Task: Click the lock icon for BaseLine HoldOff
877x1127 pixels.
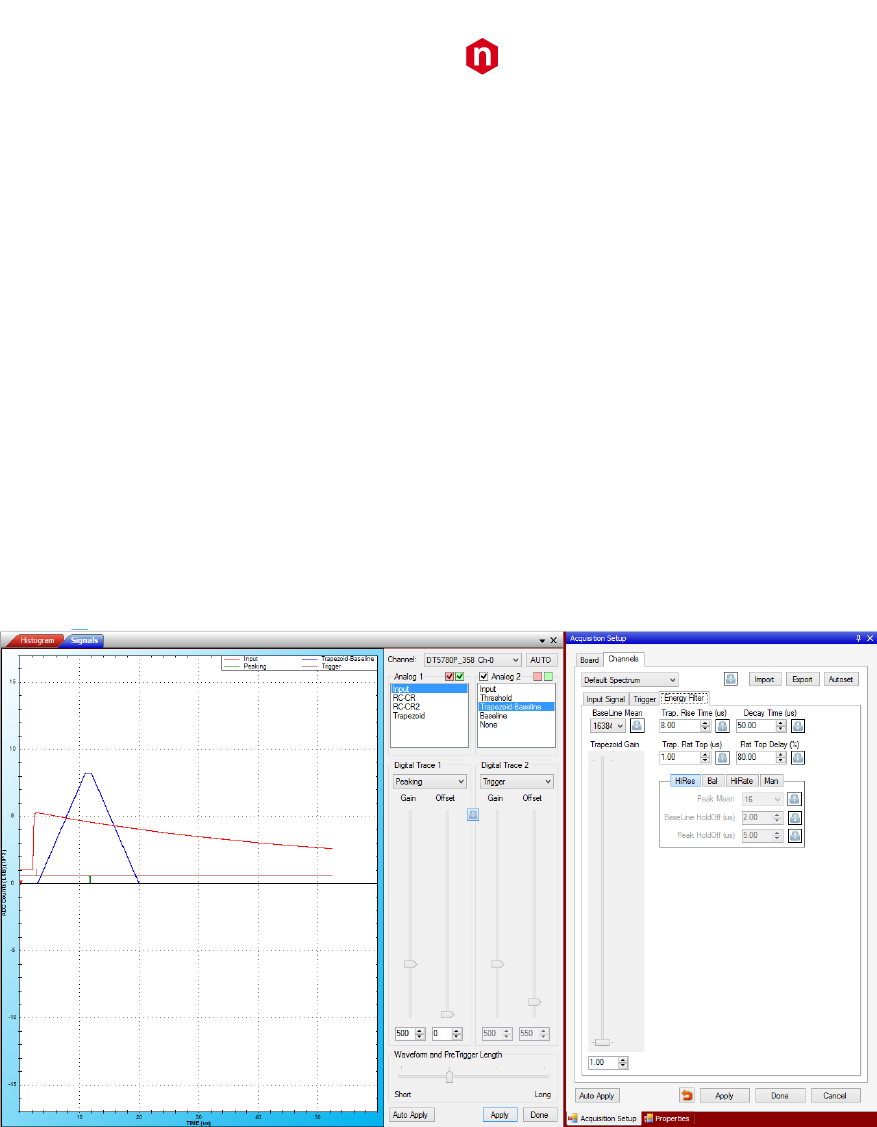Action: (x=794, y=818)
